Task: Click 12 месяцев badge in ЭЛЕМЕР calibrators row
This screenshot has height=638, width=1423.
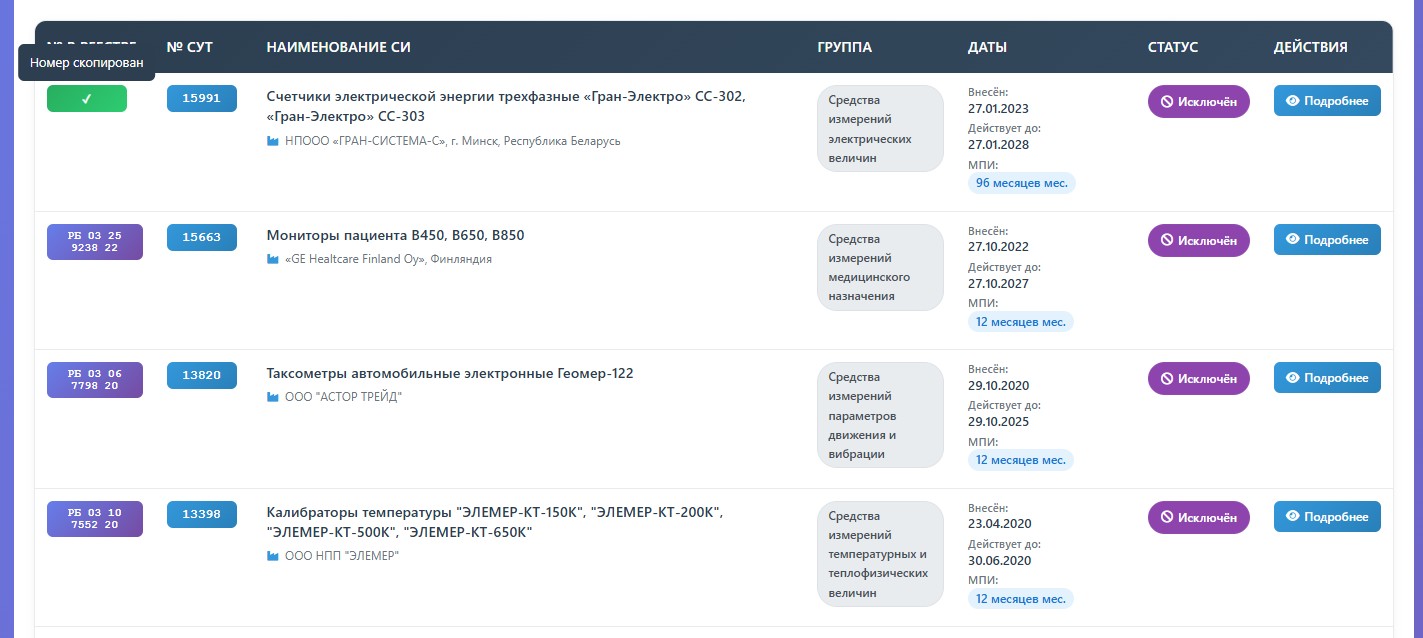Action: [x=1021, y=599]
